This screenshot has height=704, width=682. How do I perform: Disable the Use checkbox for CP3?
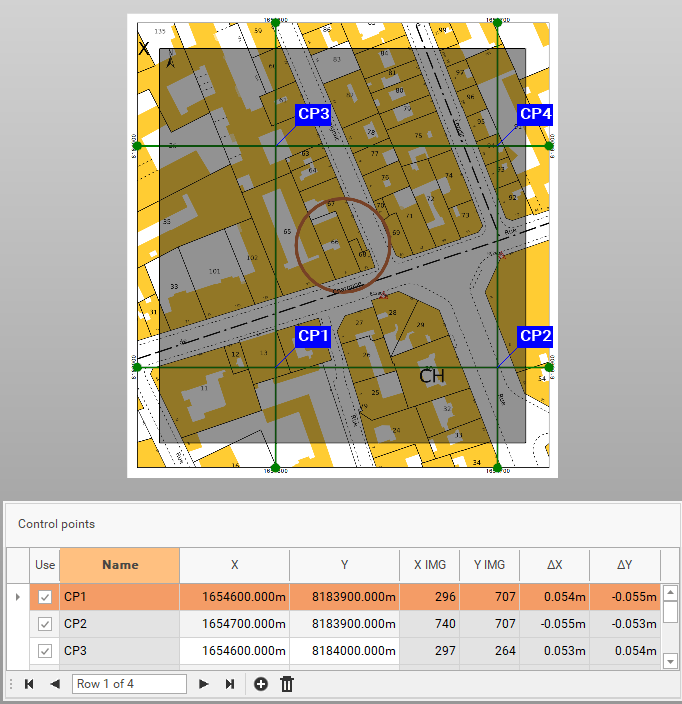click(x=45, y=651)
